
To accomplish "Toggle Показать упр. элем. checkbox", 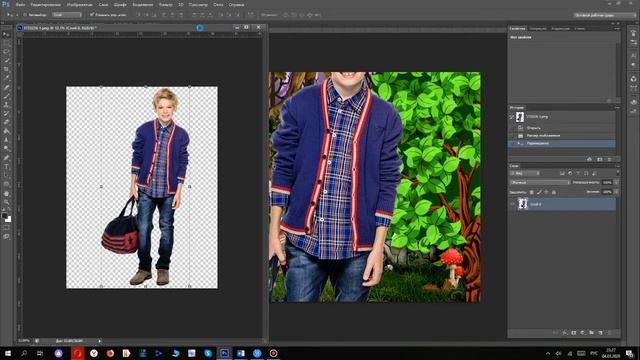I will click(92, 15).
